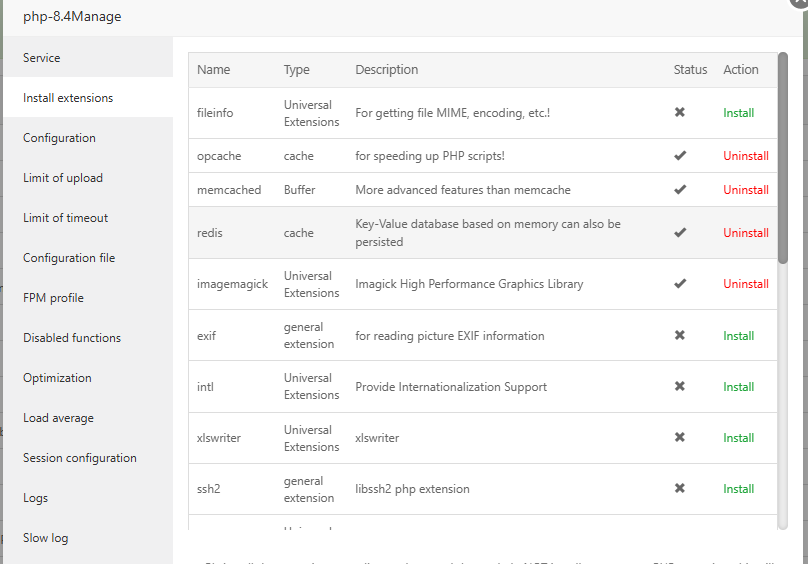Open the Slow log section
This screenshot has height=564, width=808.
click(46, 538)
